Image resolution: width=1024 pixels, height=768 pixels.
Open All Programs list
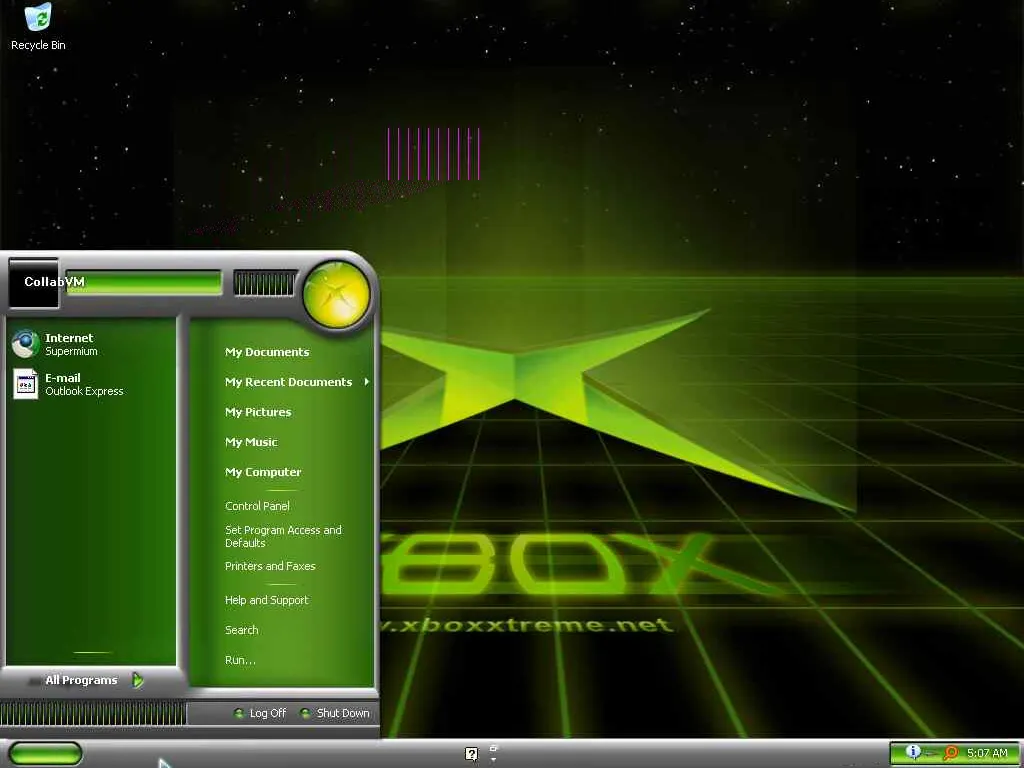tap(81, 680)
